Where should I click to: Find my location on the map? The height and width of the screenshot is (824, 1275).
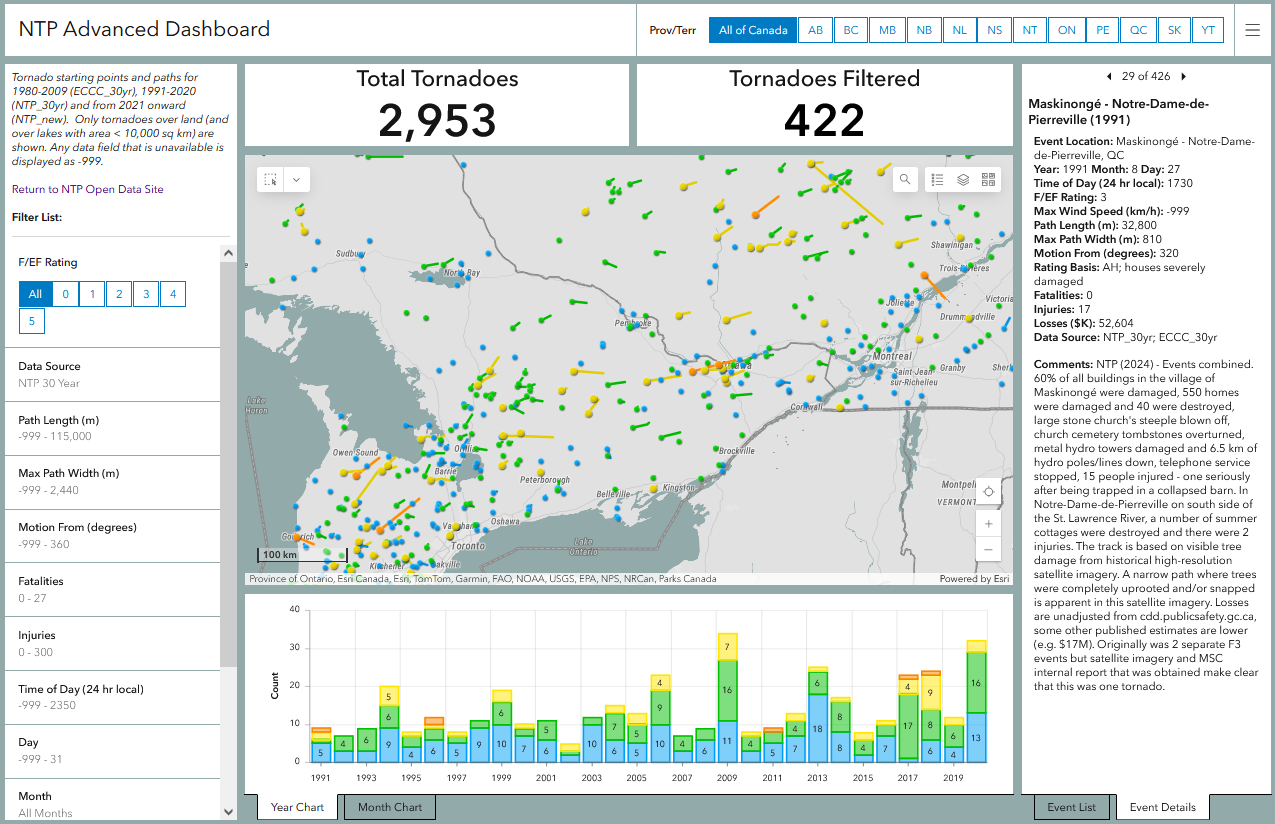(988, 492)
